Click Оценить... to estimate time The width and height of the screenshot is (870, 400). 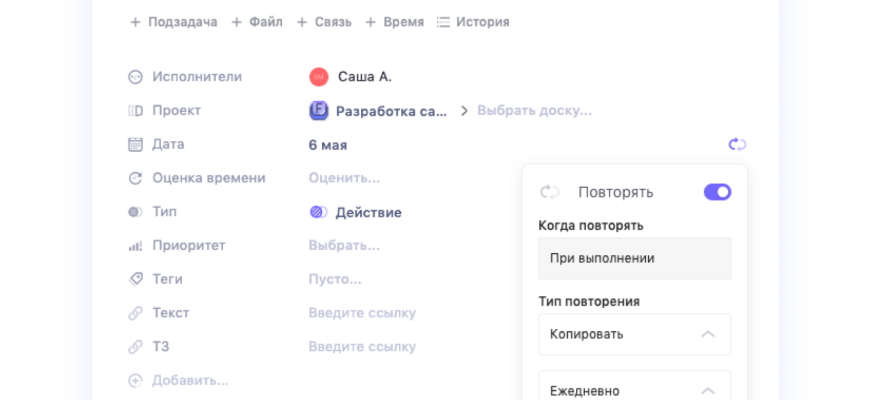pyautogui.click(x=344, y=179)
